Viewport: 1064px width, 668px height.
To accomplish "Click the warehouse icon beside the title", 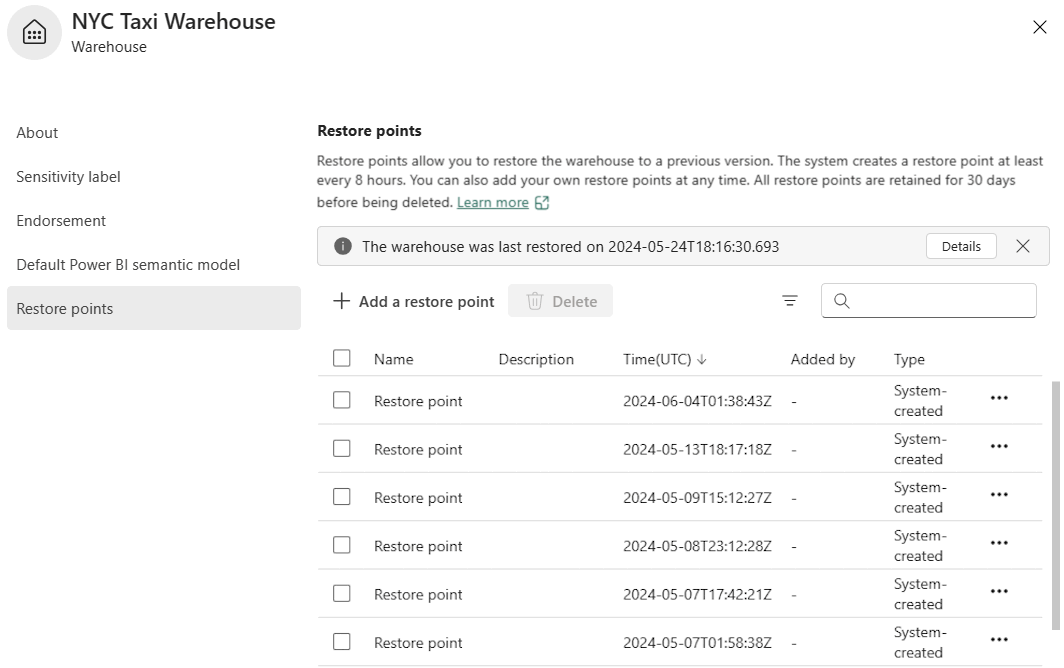I will 34,33.
